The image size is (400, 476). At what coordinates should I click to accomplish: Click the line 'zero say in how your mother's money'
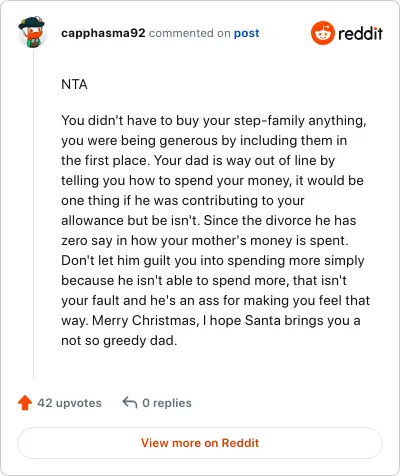[205, 241]
